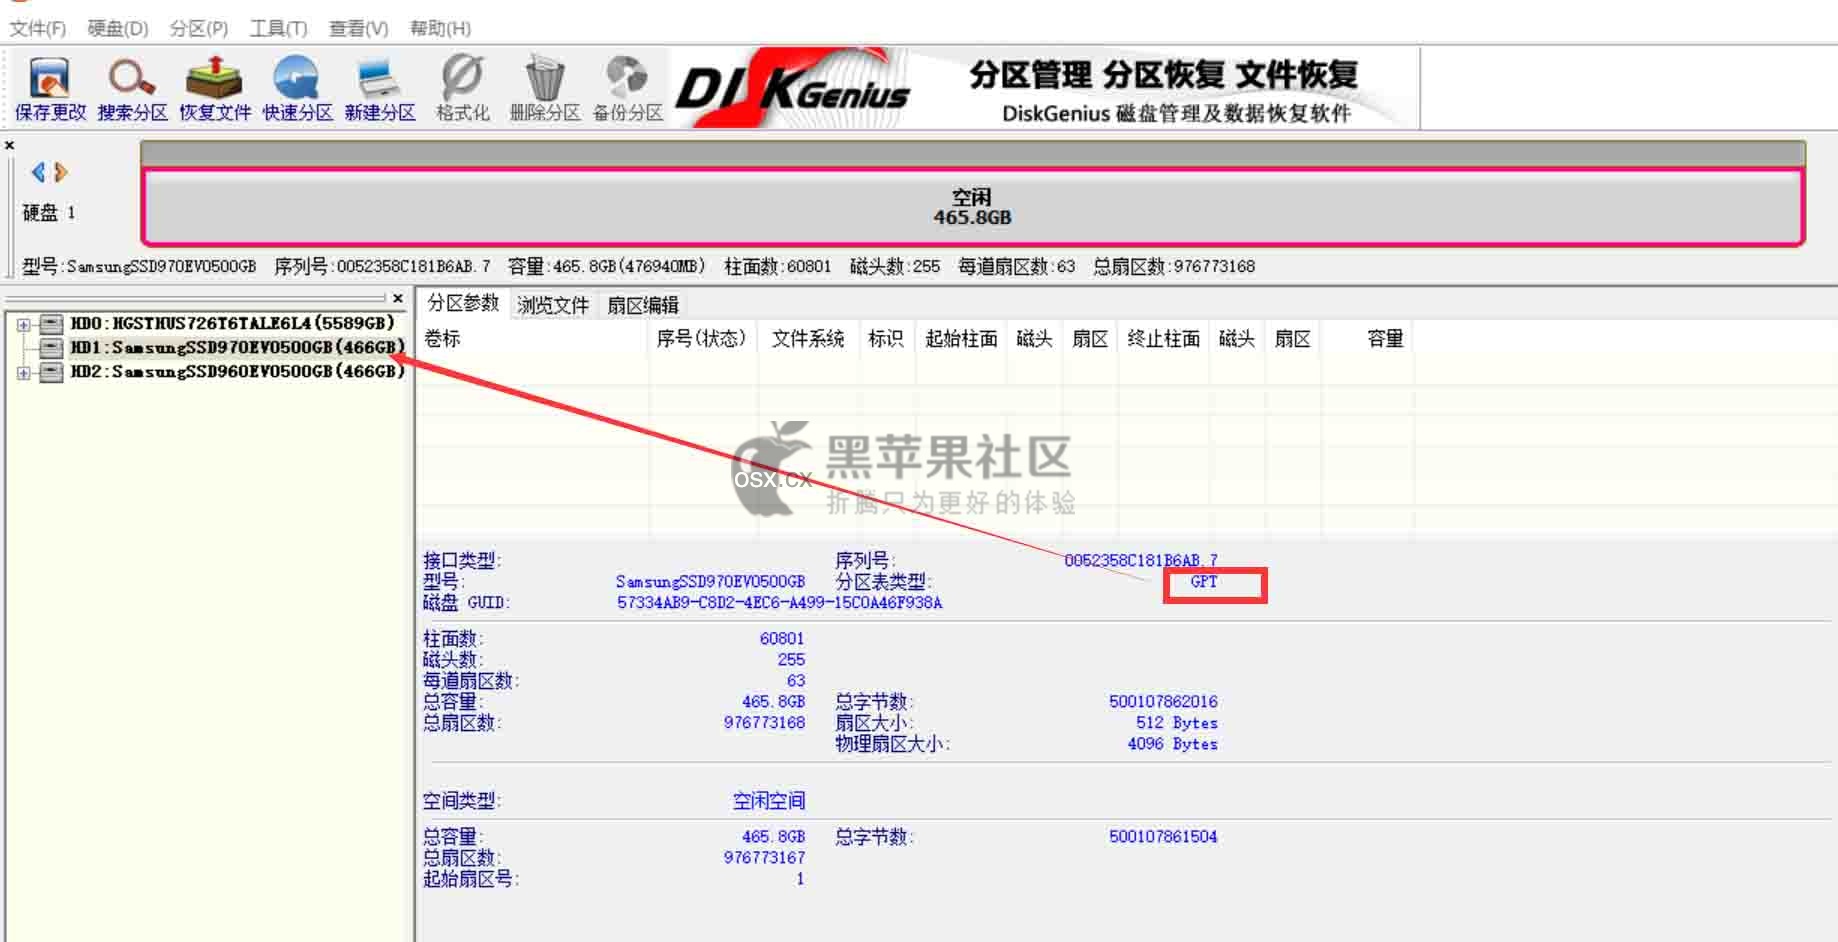Open the Tools (工具) menu
This screenshot has height=942, width=1838.
coord(278,28)
